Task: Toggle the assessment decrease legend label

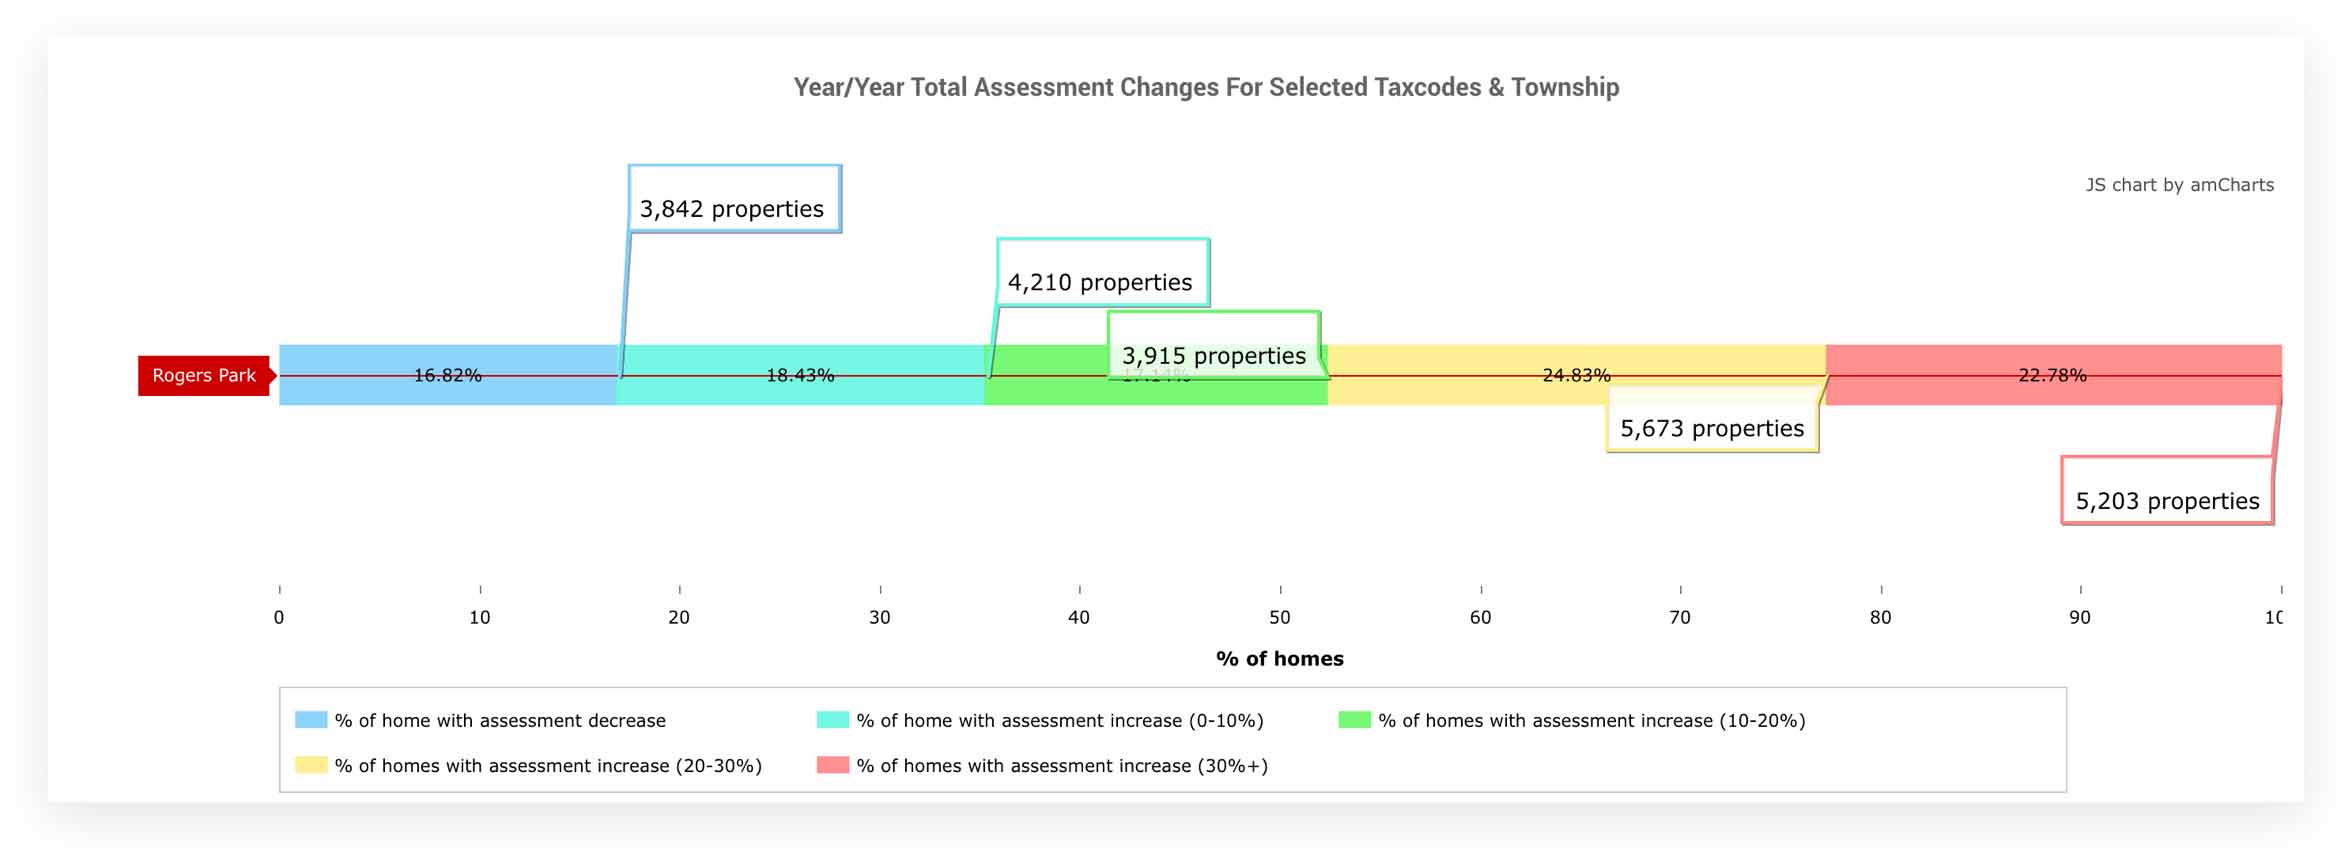Action: coord(500,720)
